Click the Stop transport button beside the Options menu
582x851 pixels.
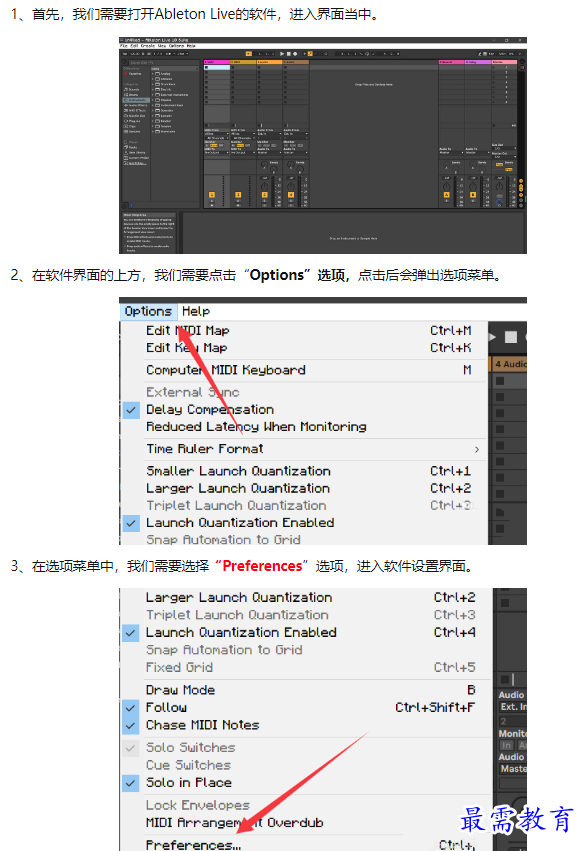pos(510,337)
